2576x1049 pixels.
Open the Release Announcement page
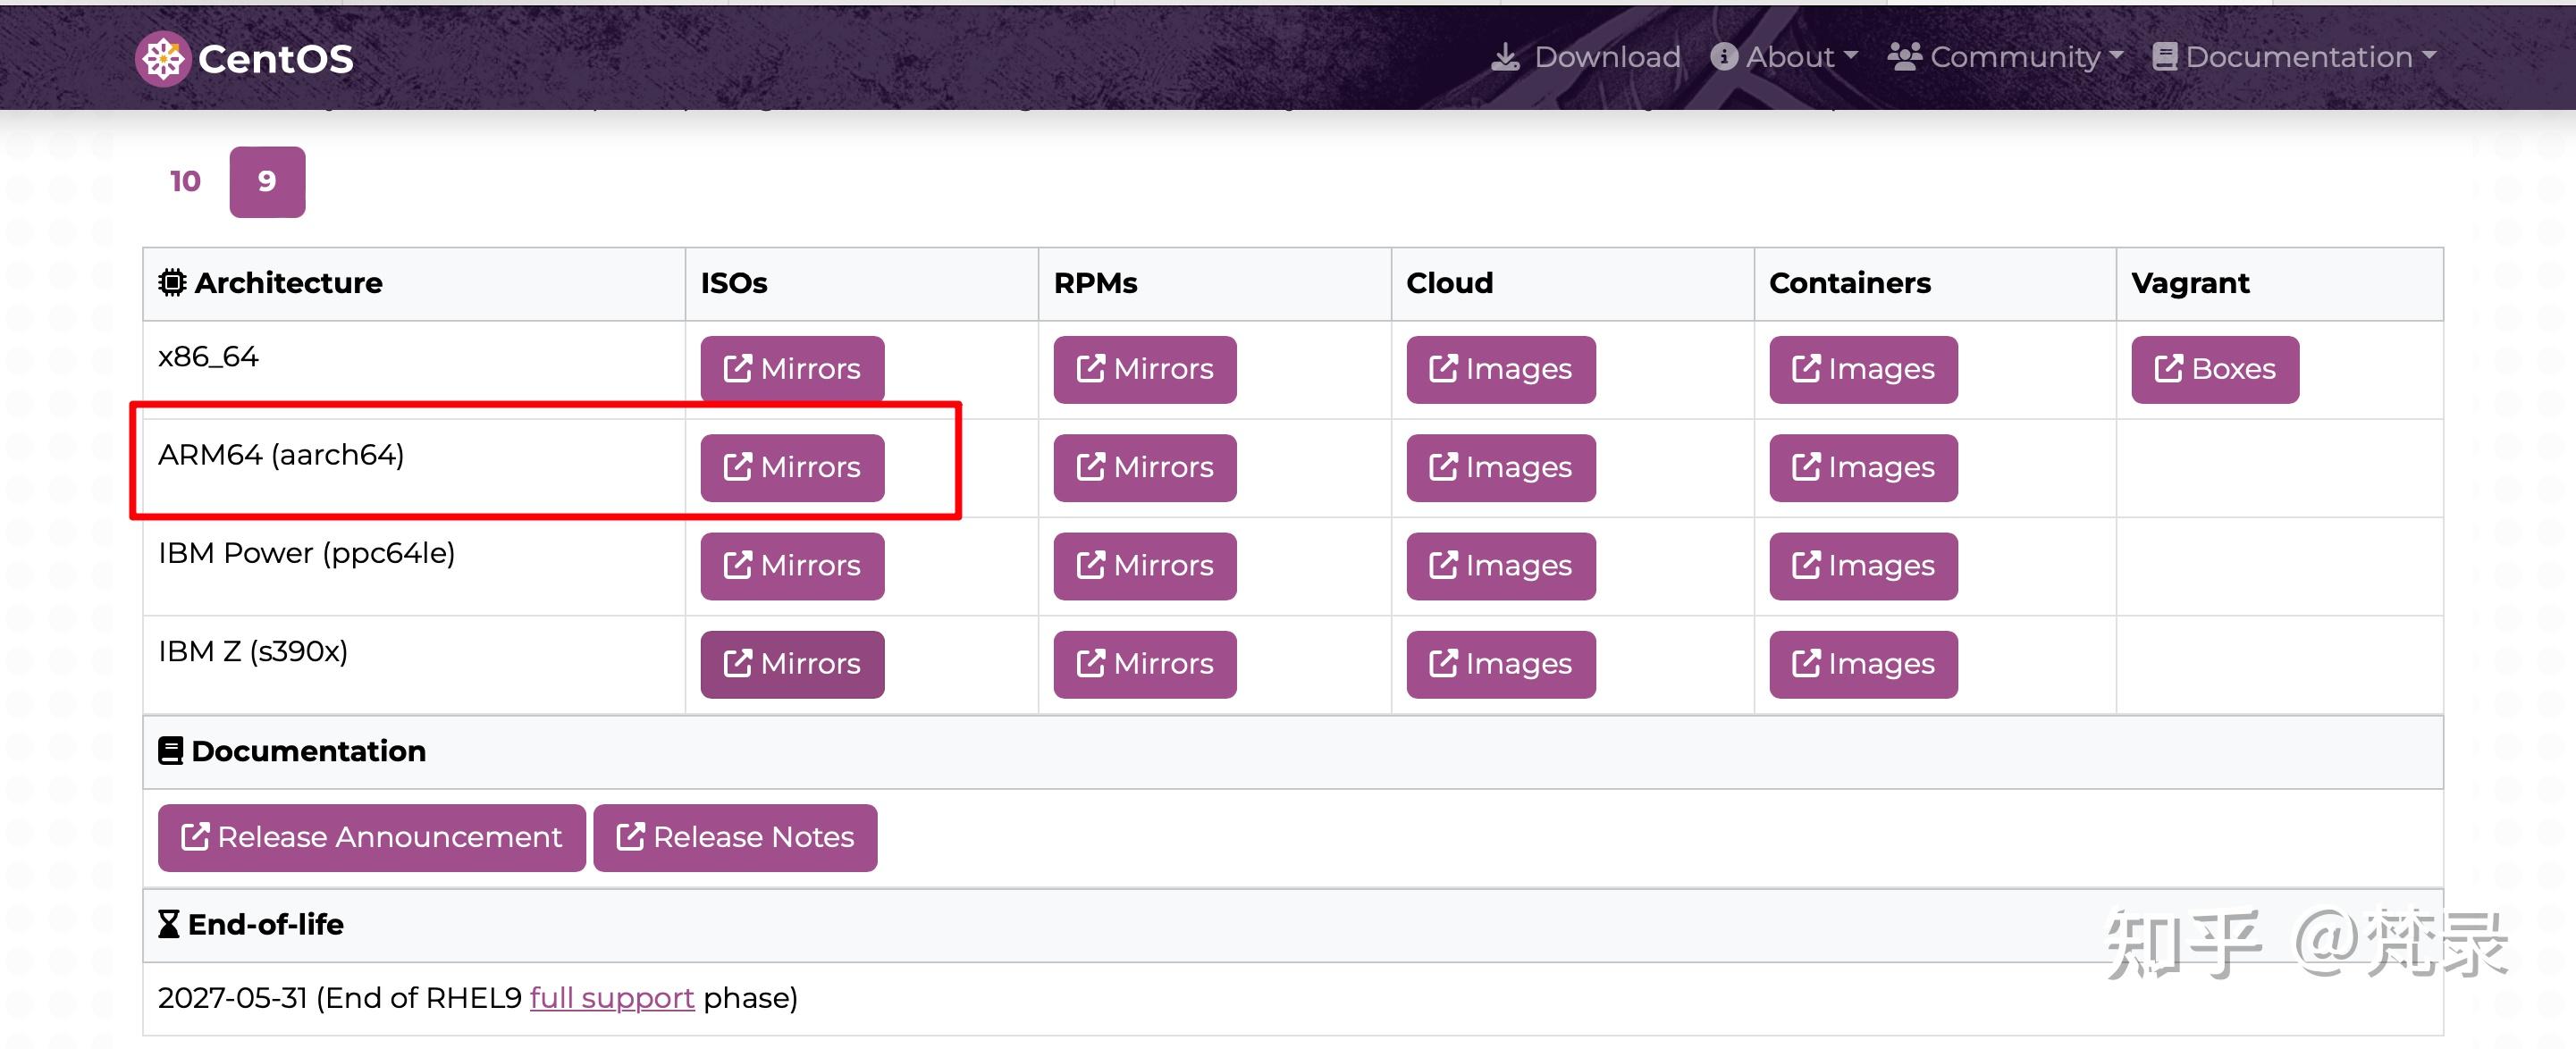371,837
